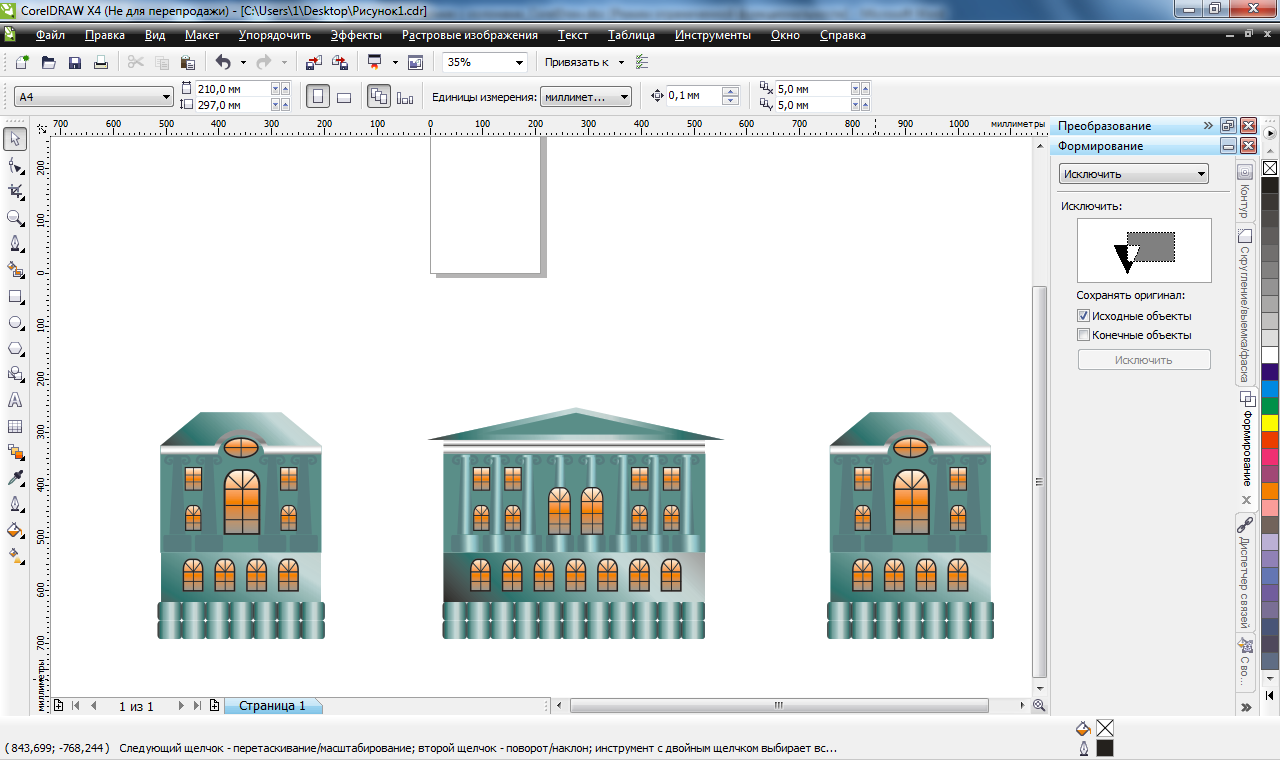Enable the 'Конечные объекты' checkbox
The height and width of the screenshot is (760, 1280).
click(1083, 335)
